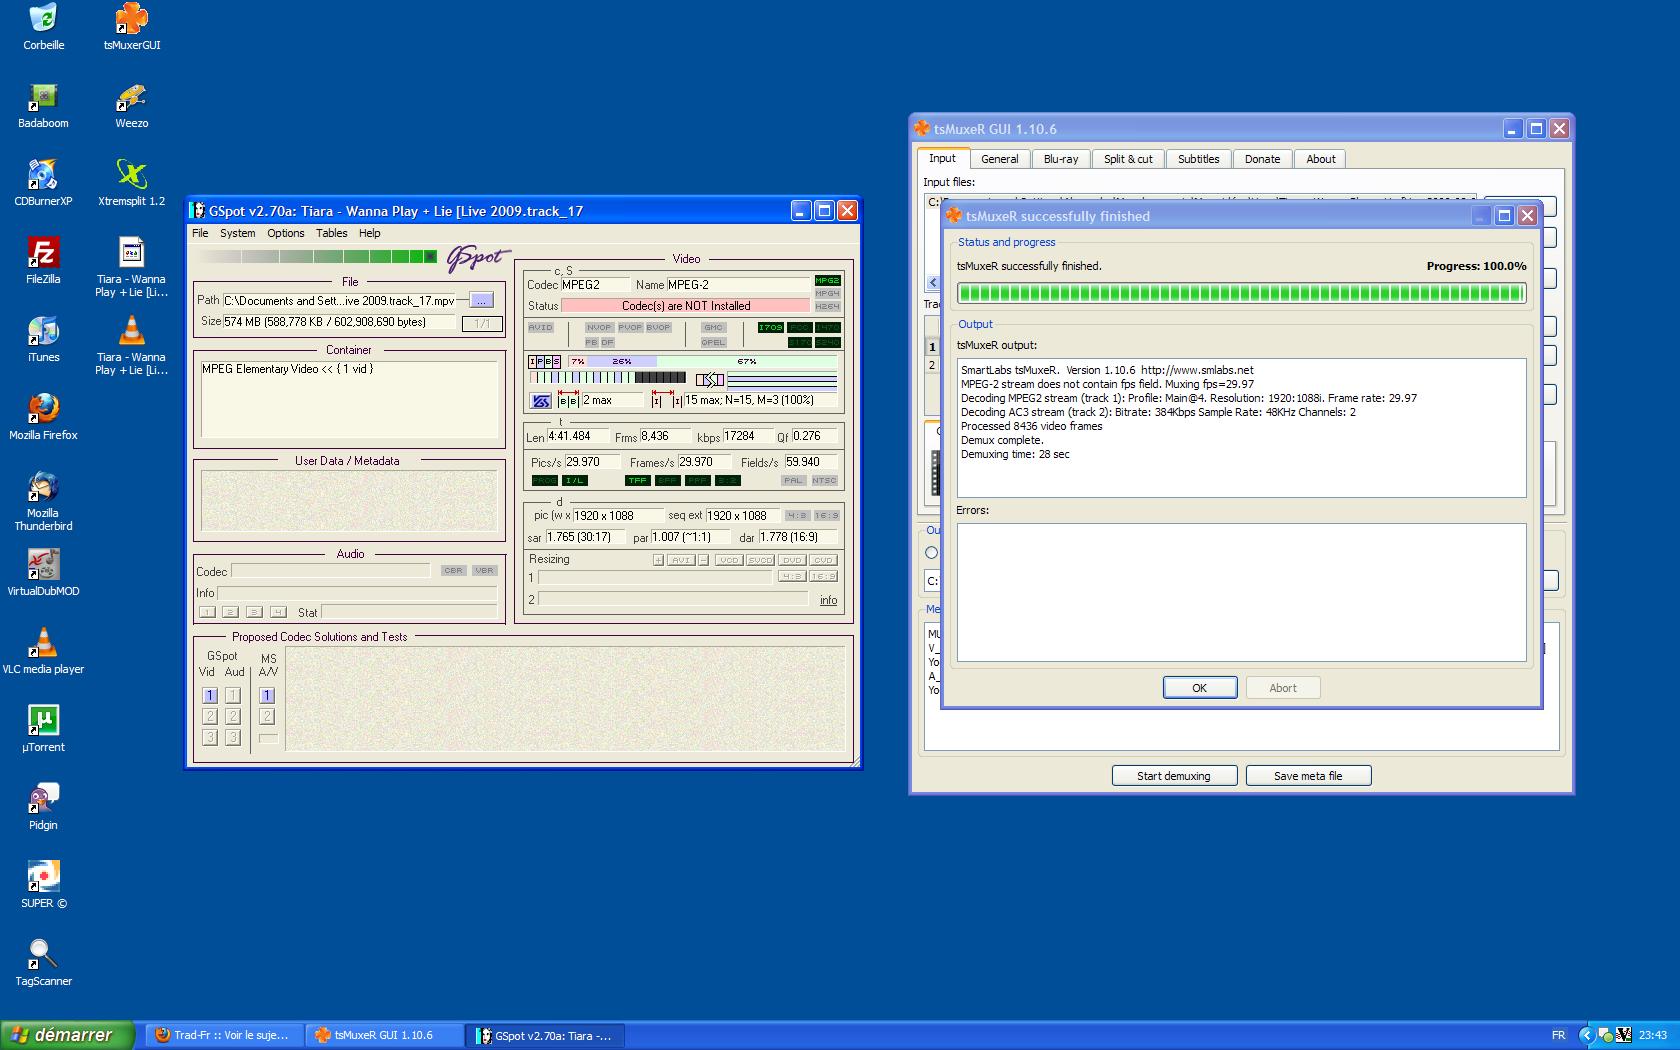
Task: Select the iTunes desktop shortcut
Action: [x=43, y=340]
